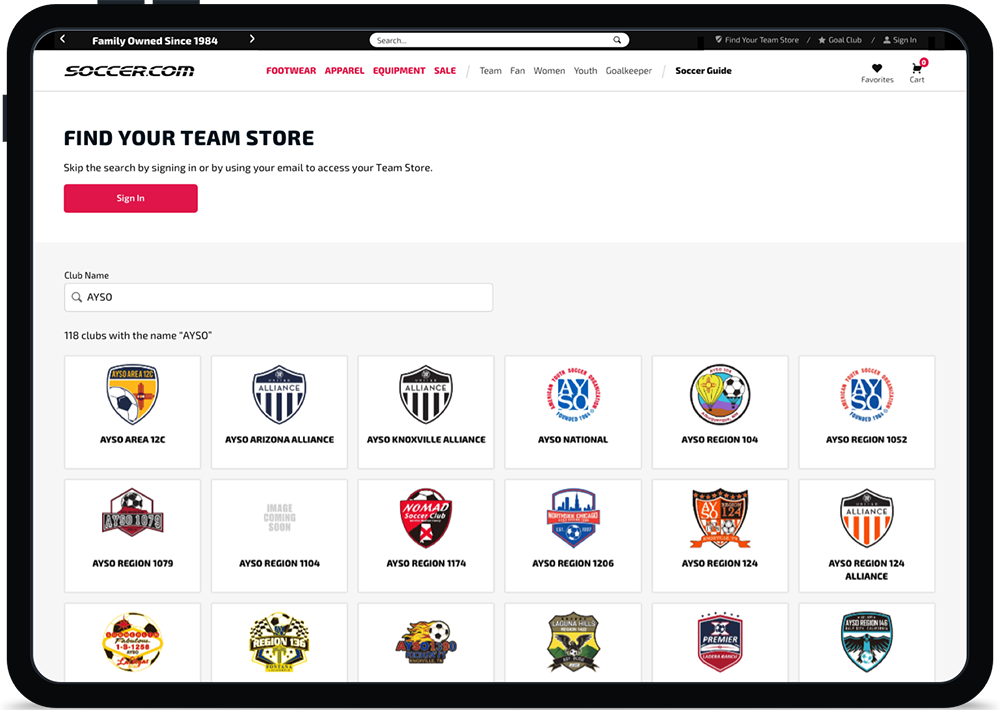Screen dimensions: 1000x710
Task: Click the Northside Chicago crest logo
Action: pos(573,518)
